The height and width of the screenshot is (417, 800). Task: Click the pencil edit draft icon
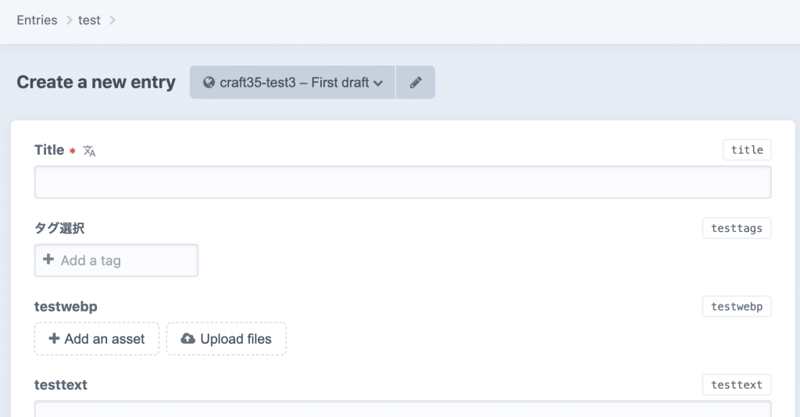point(415,83)
